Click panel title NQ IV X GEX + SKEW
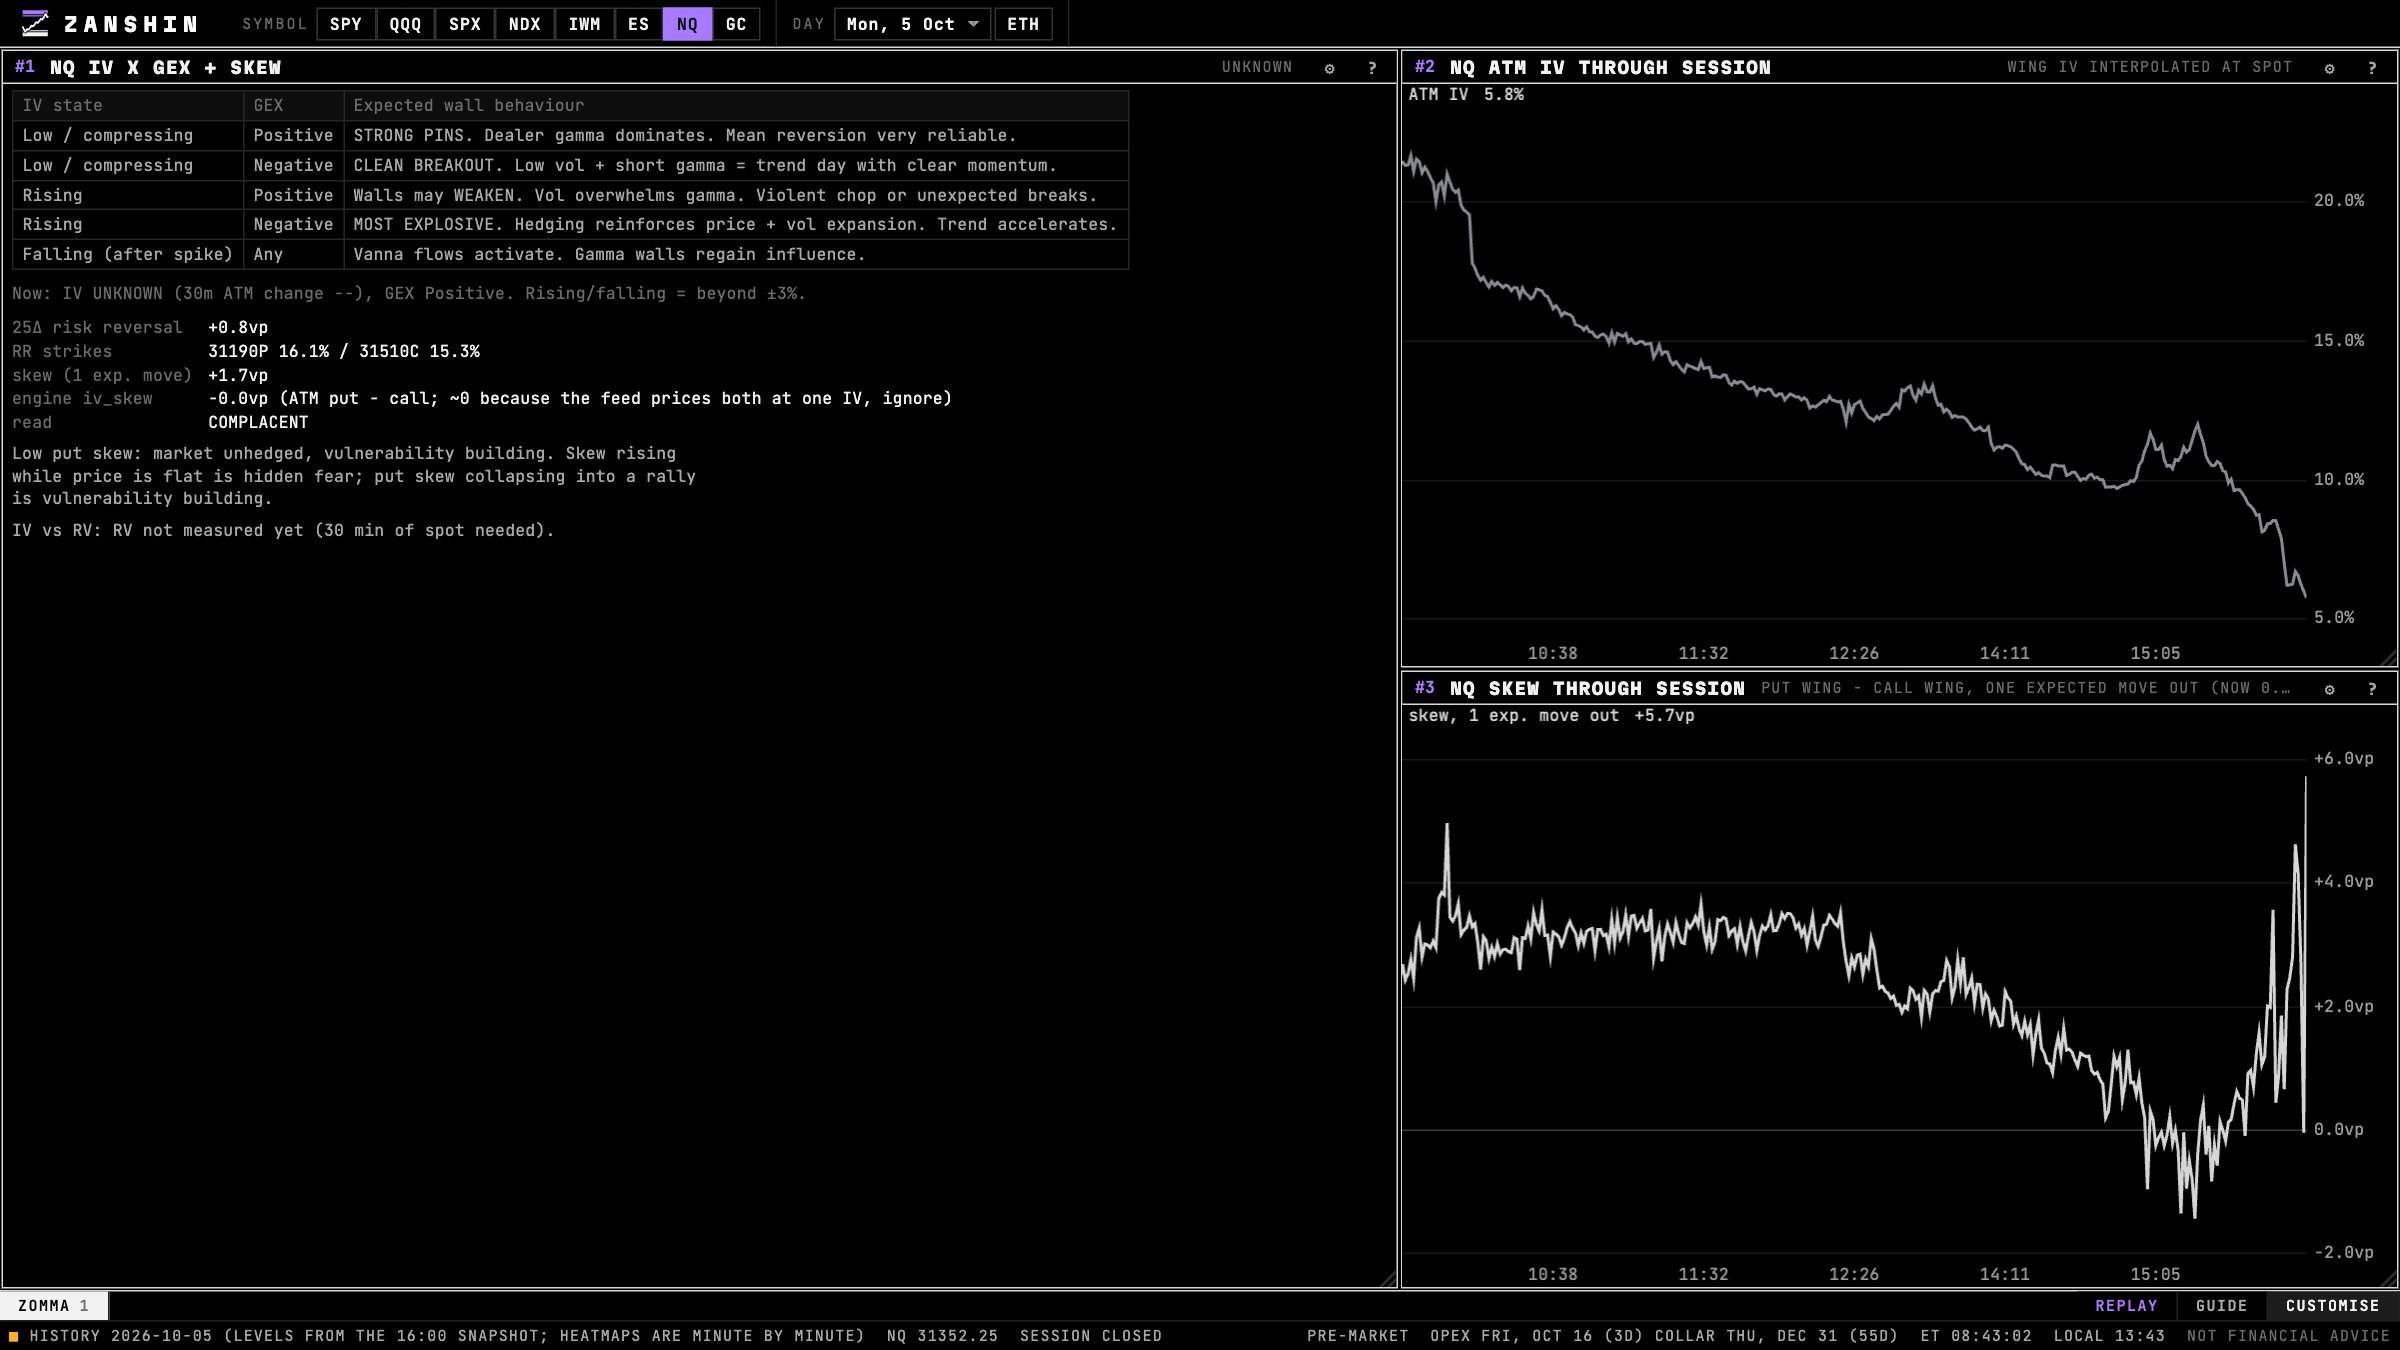Screen dimensions: 2400x1350 [x=166, y=68]
